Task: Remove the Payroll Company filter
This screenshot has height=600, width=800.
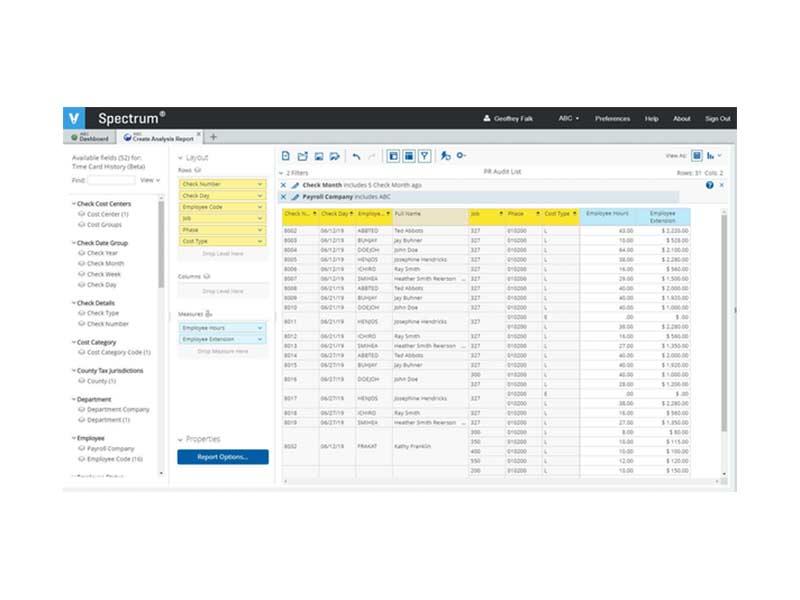Action: pos(284,197)
